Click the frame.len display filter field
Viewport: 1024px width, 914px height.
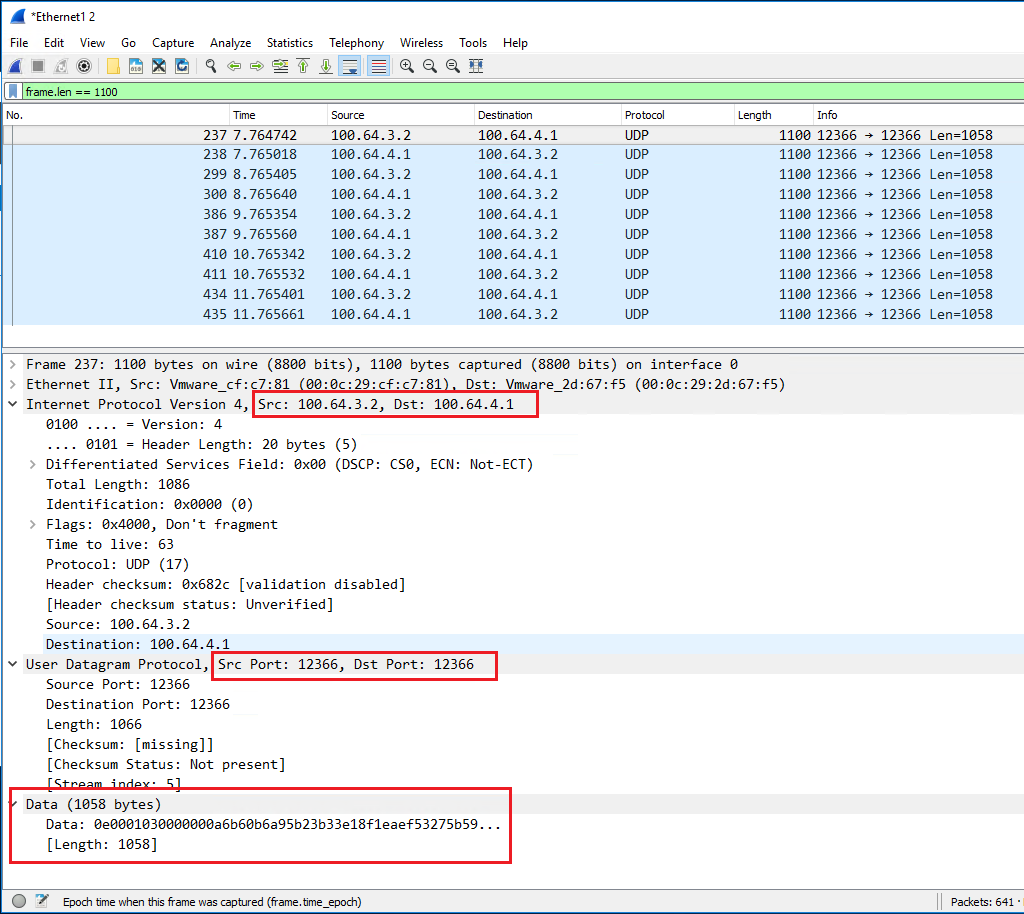click(300, 91)
